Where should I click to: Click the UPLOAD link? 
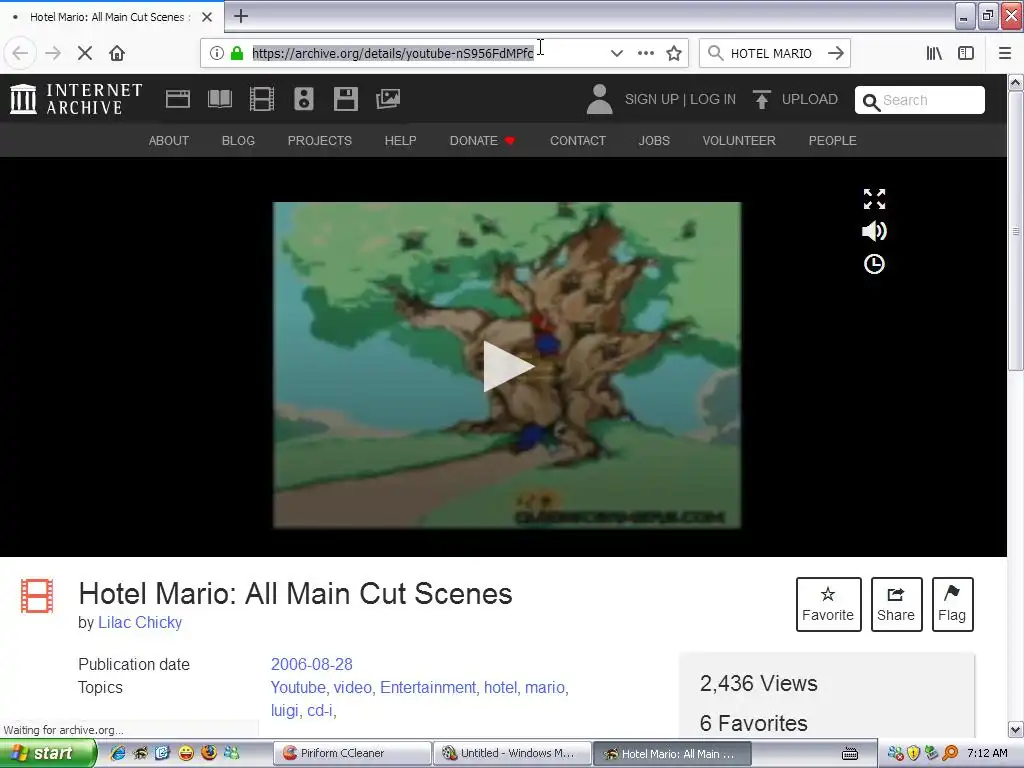(810, 99)
